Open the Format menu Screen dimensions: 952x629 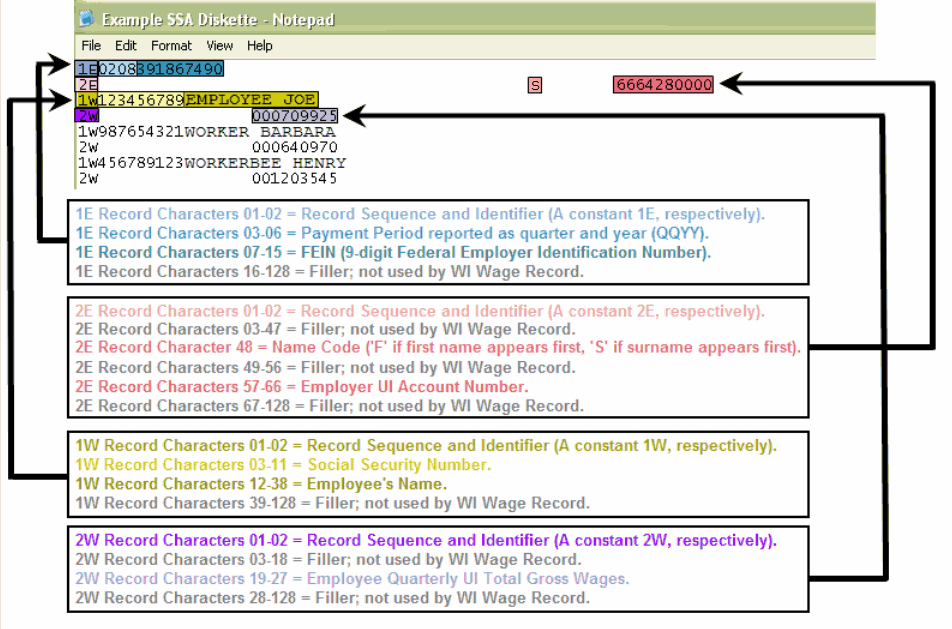(171, 46)
